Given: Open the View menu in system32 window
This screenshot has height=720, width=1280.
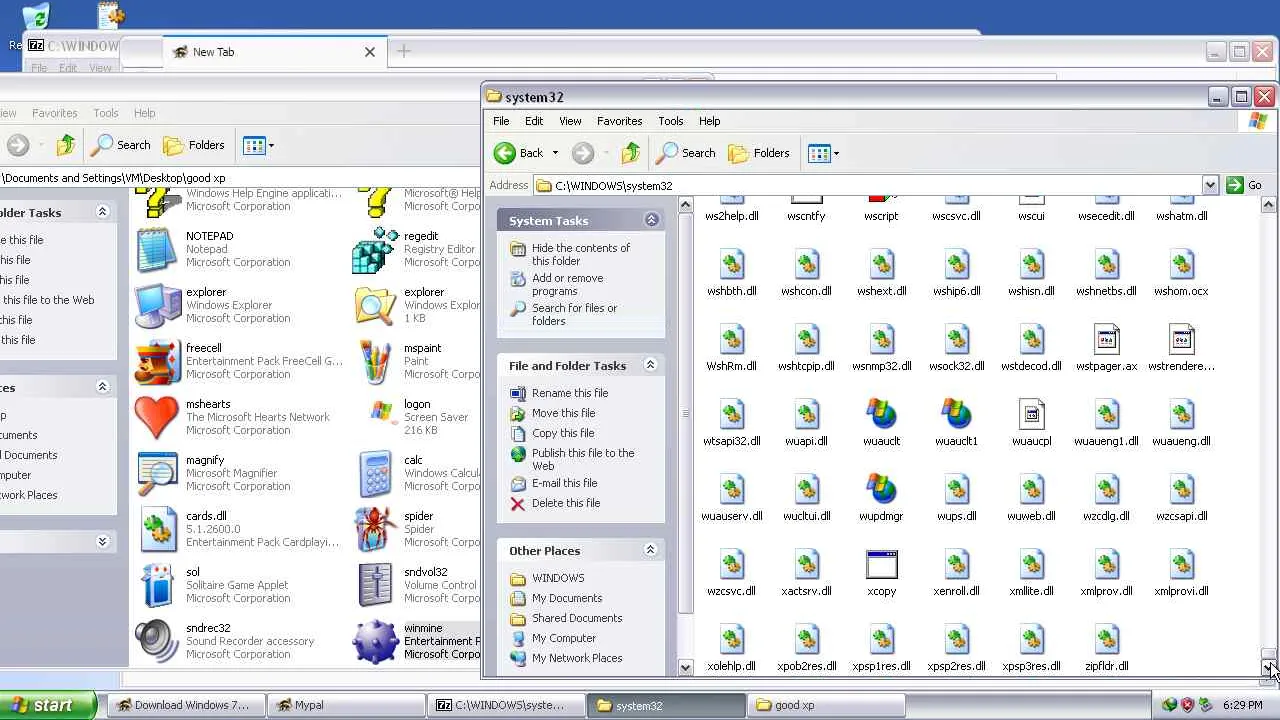Looking at the screenshot, I should coord(570,121).
